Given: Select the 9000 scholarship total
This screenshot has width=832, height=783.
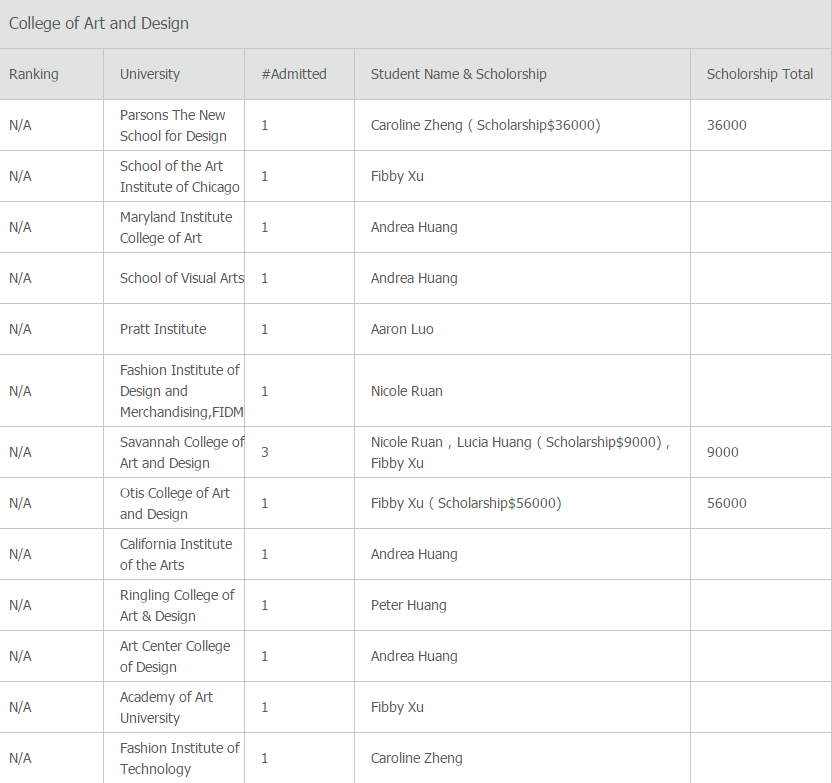Looking at the screenshot, I should [x=723, y=452].
